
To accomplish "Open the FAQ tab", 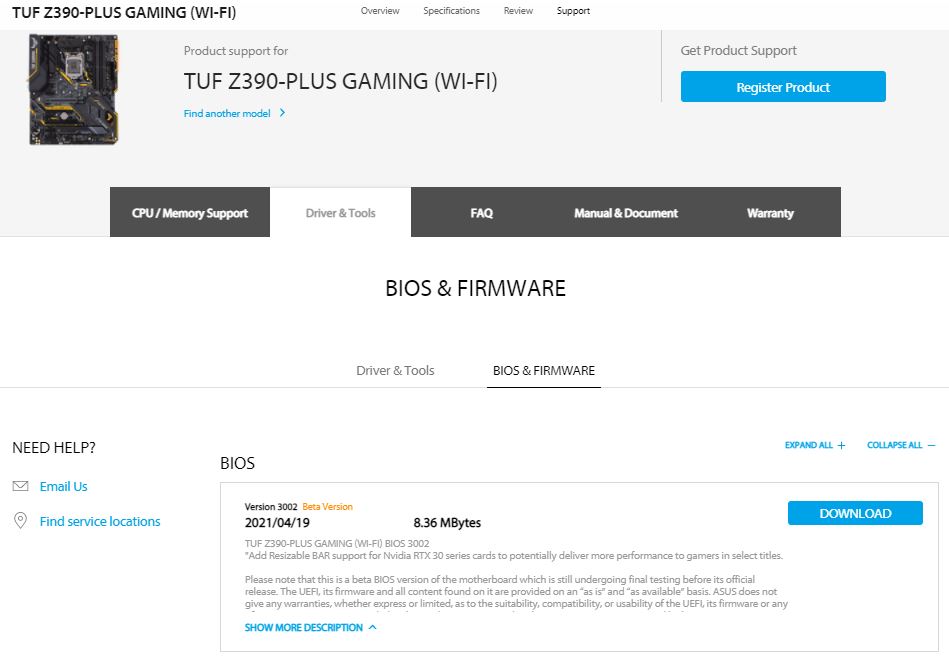I will click(x=482, y=212).
